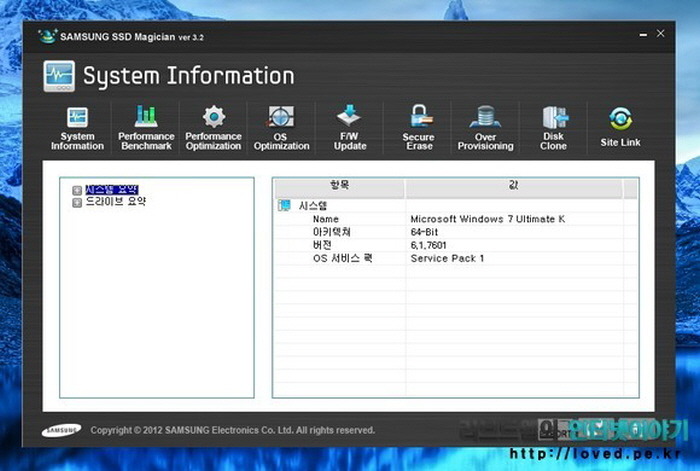
Task: Select the 아키텍처 row label
Action: coord(332,232)
